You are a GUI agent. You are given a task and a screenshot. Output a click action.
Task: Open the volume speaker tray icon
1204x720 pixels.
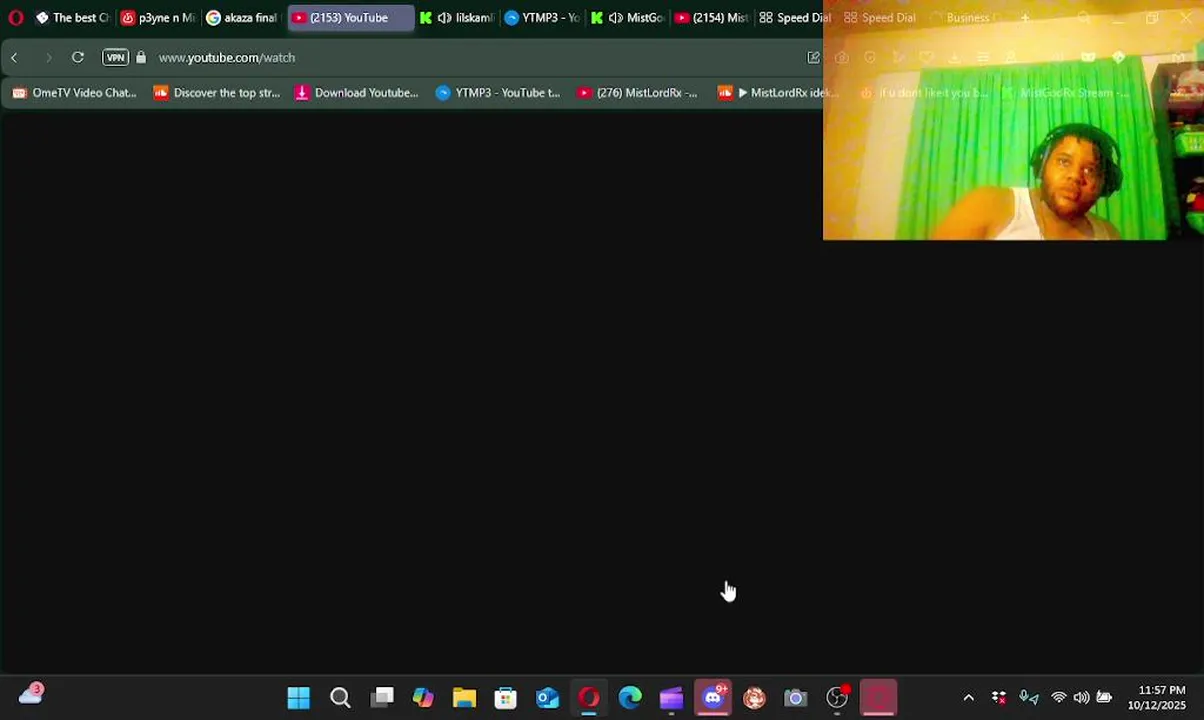(1081, 698)
